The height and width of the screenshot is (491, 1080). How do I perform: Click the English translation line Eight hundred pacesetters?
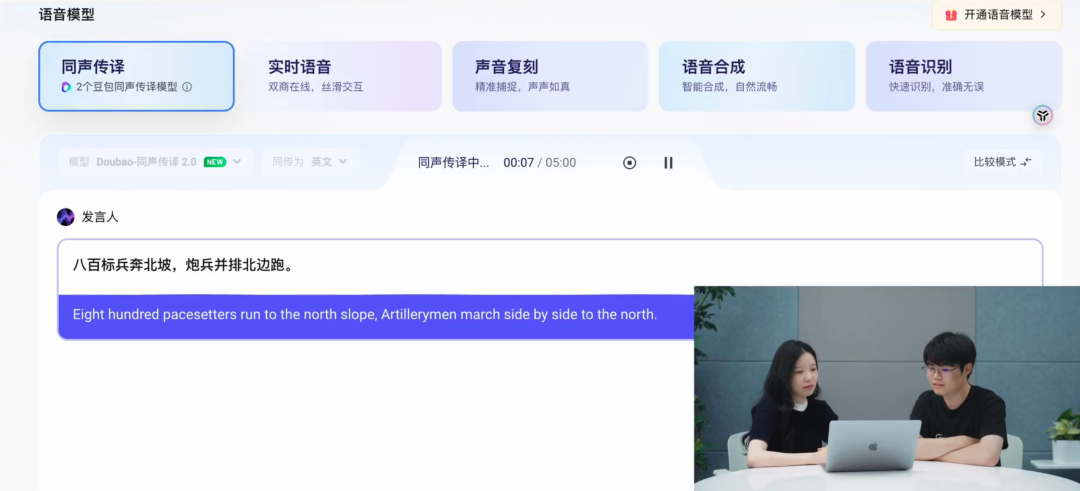pos(365,315)
